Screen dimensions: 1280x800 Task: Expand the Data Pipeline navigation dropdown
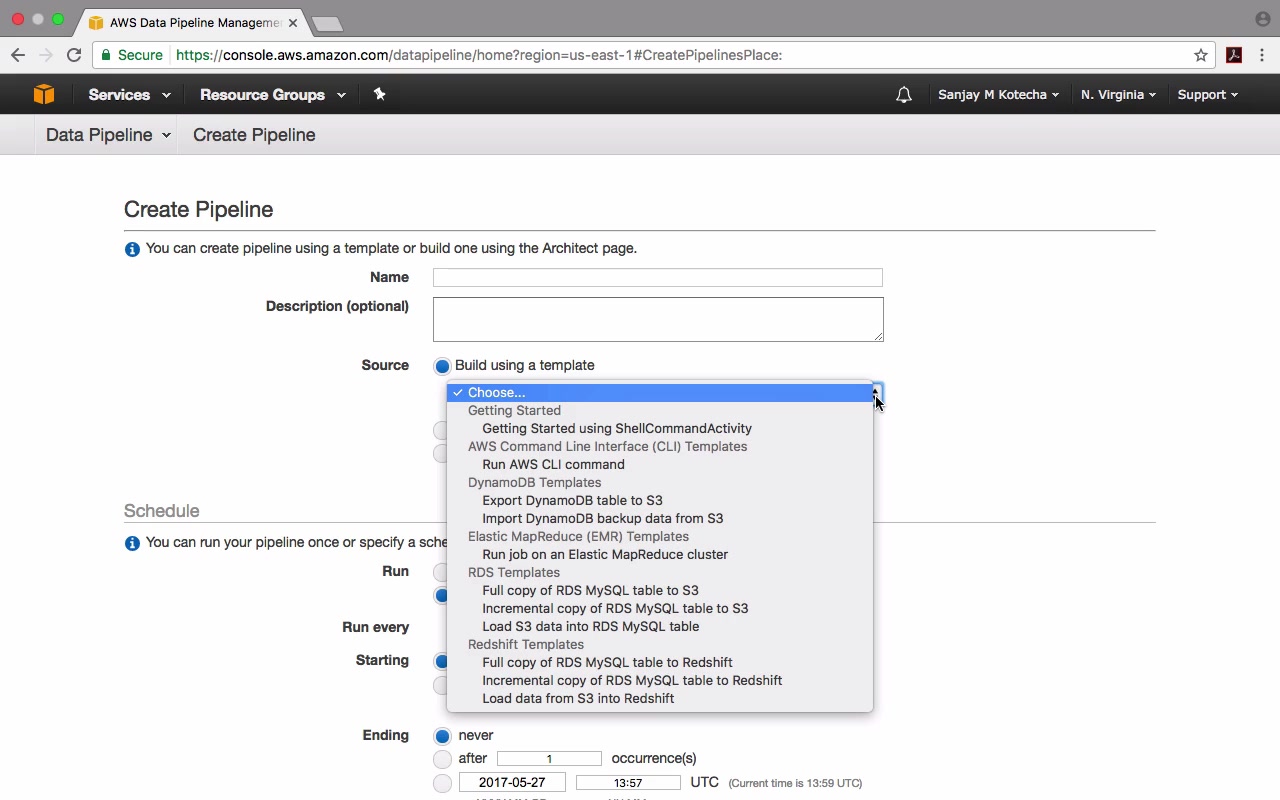coord(108,135)
